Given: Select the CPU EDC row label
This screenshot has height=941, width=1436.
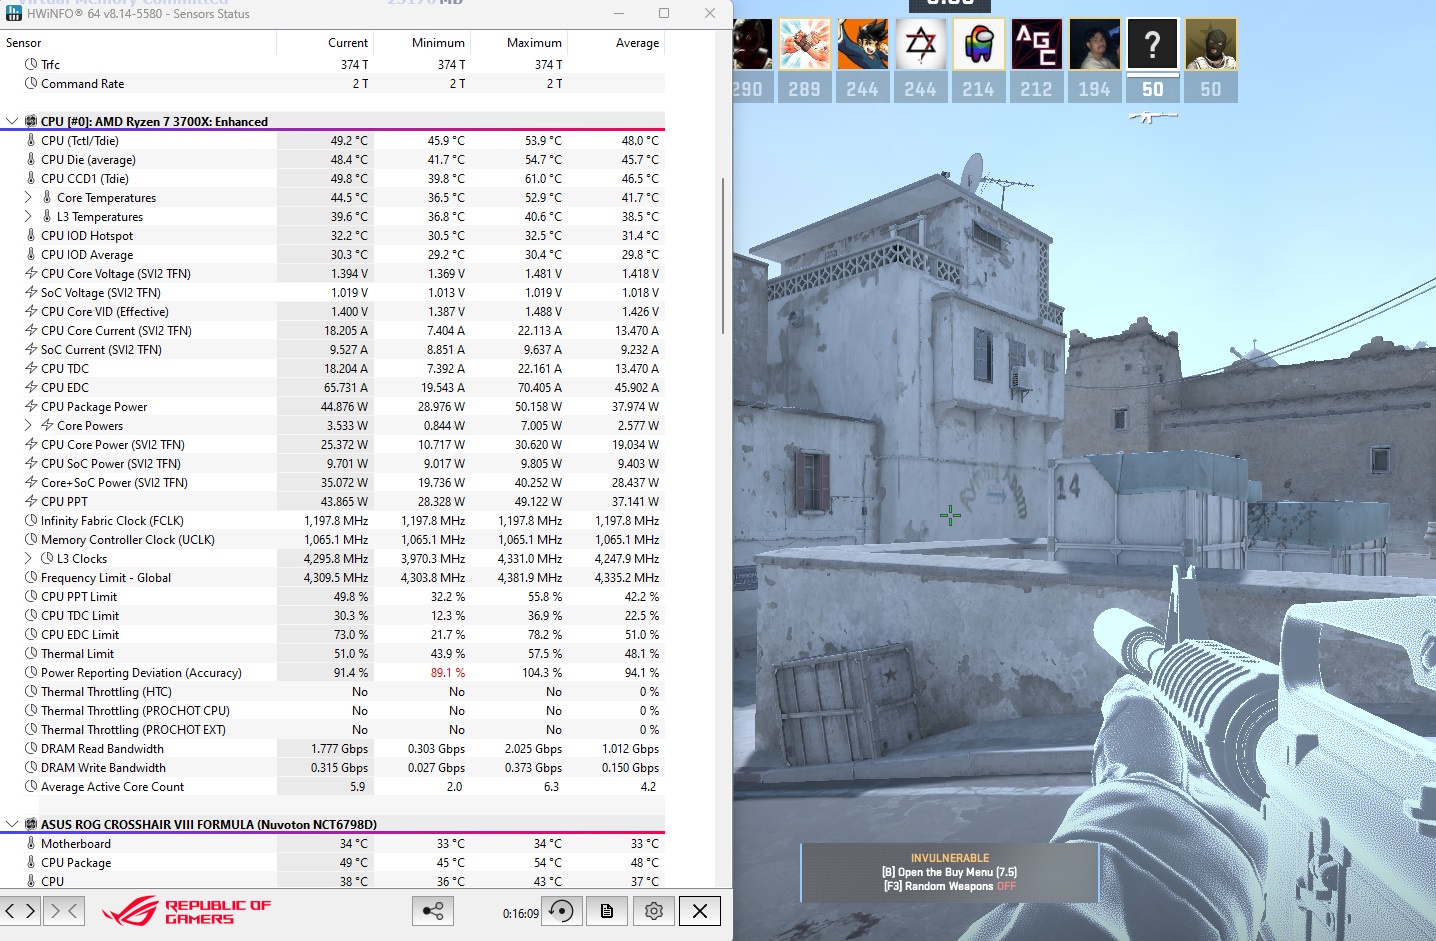Looking at the screenshot, I should pos(65,388).
